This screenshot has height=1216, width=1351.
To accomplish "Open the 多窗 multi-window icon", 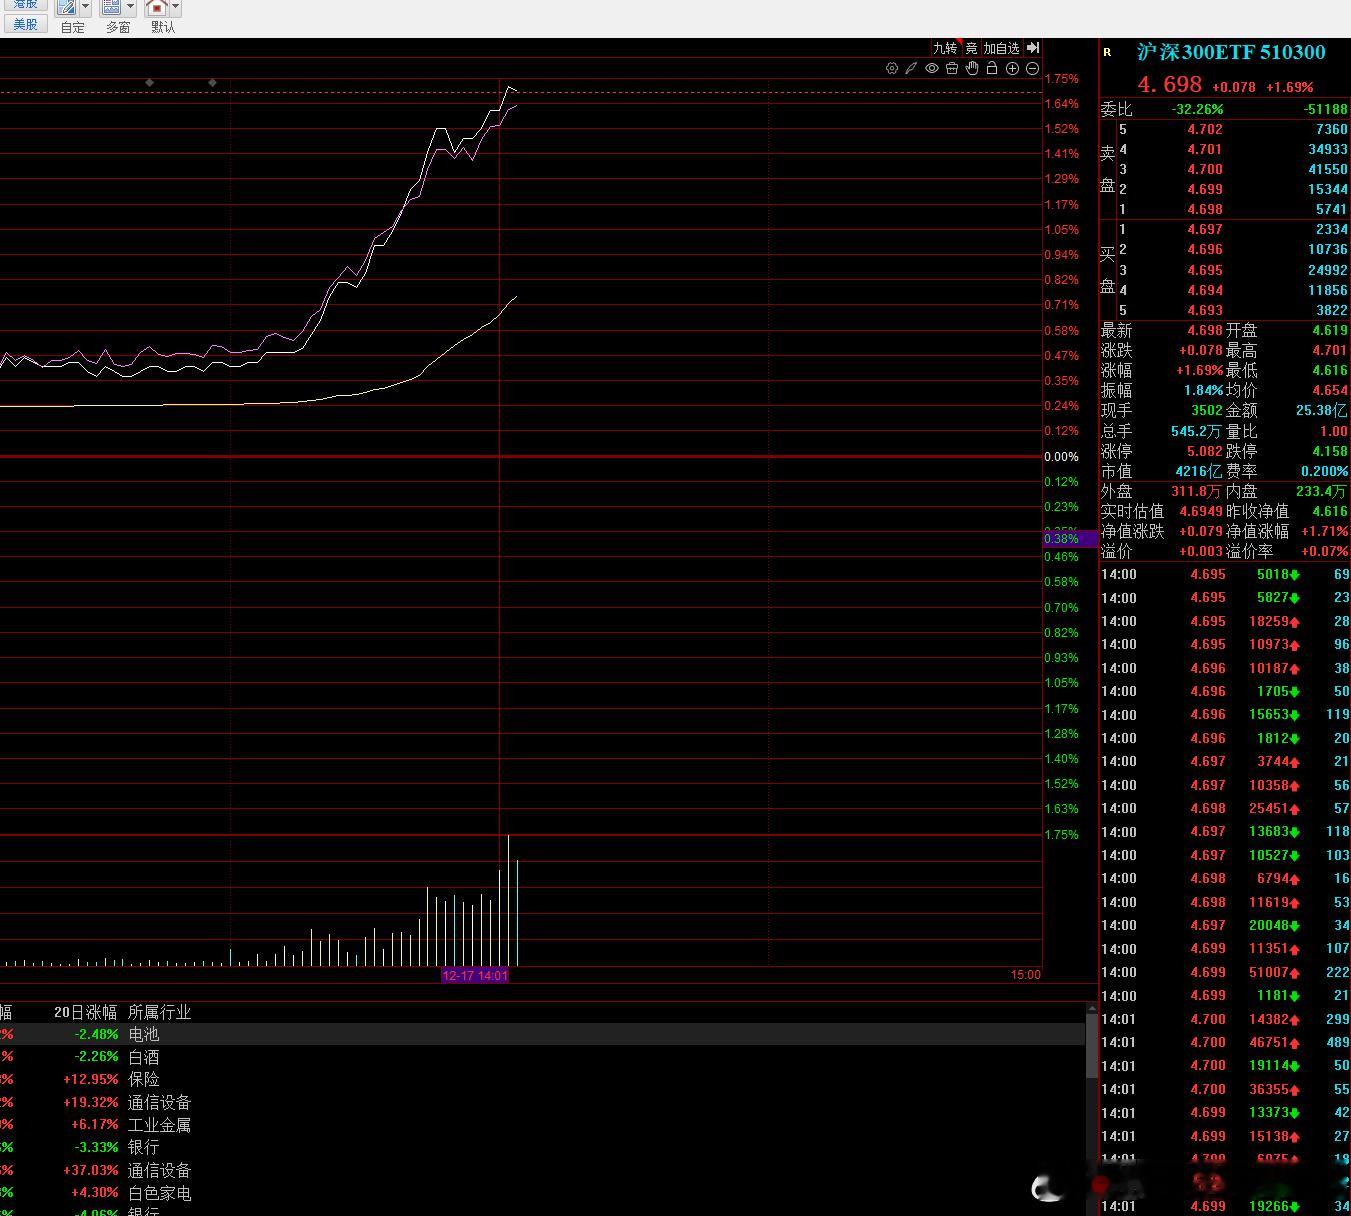I will (111, 7).
